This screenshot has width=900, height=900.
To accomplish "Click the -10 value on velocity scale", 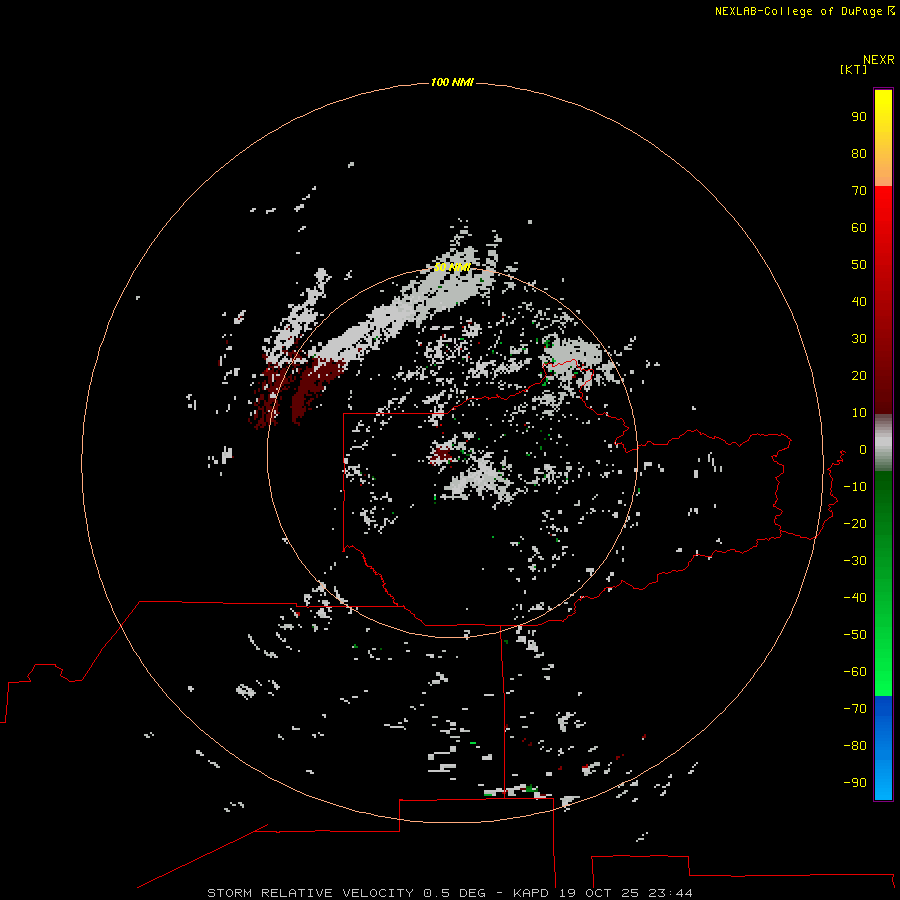I will click(x=855, y=487).
